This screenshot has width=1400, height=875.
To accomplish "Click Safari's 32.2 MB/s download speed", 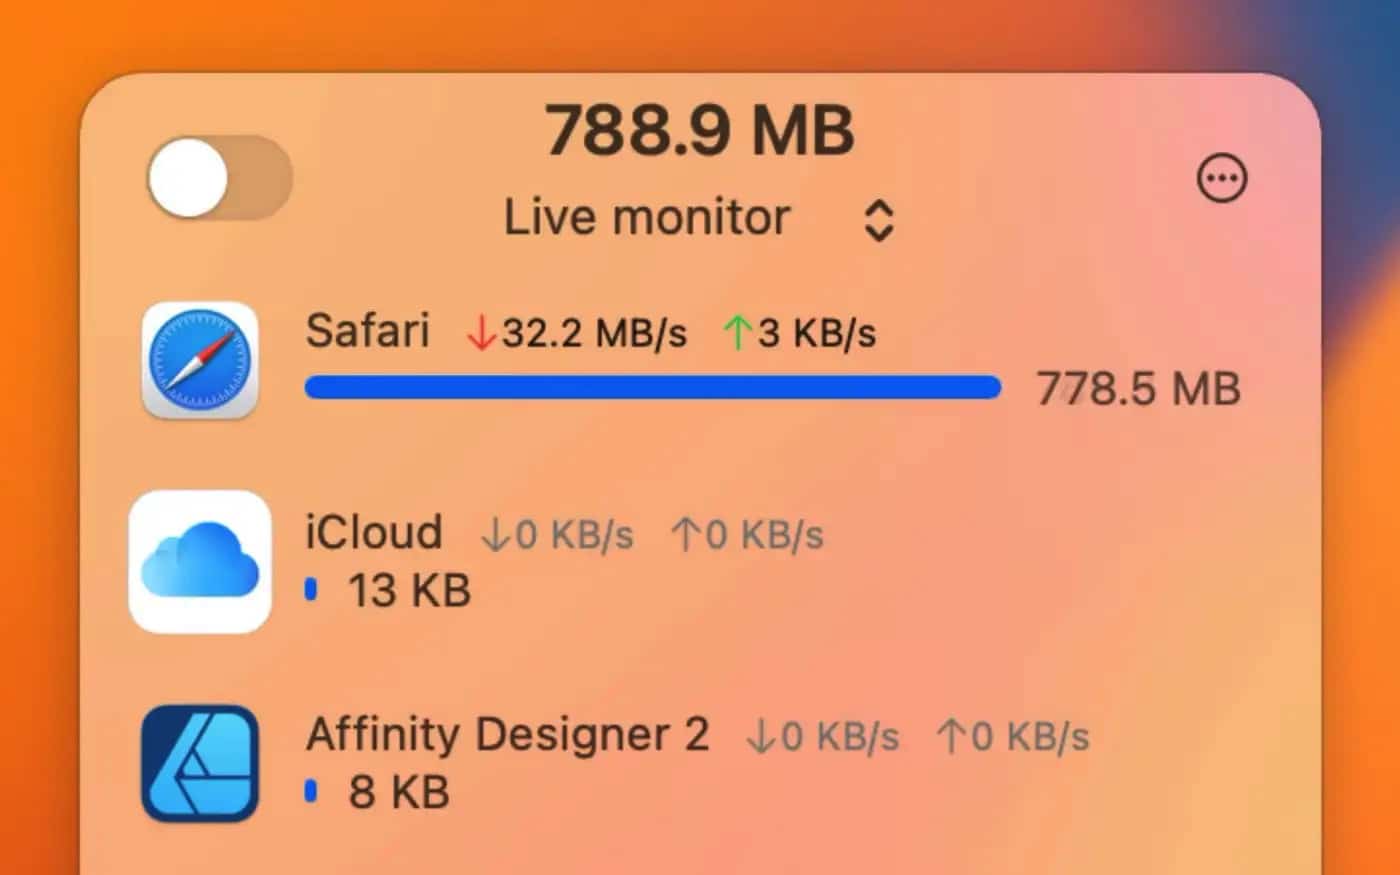I will click(x=594, y=333).
